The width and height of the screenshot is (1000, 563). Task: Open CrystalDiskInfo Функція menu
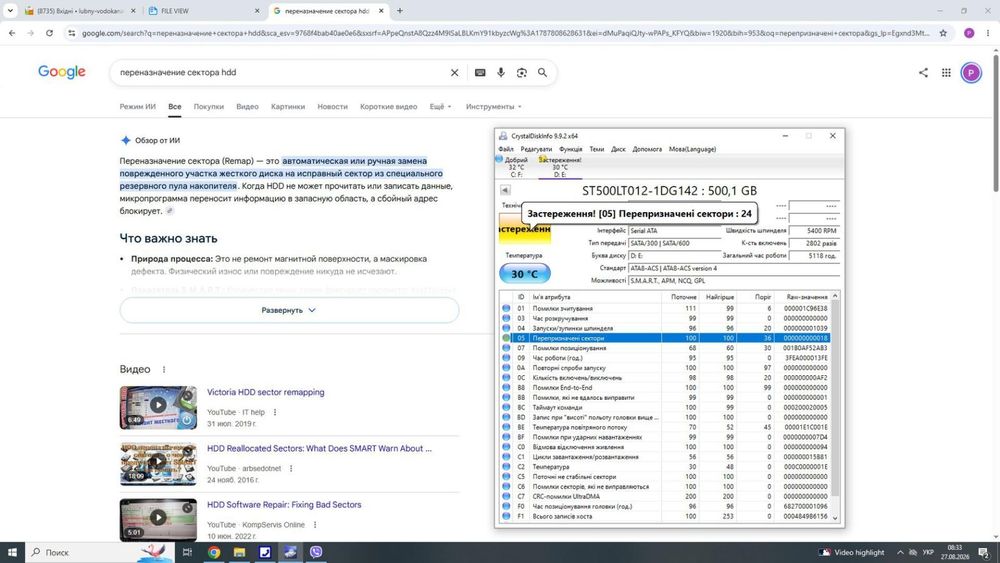pos(570,149)
